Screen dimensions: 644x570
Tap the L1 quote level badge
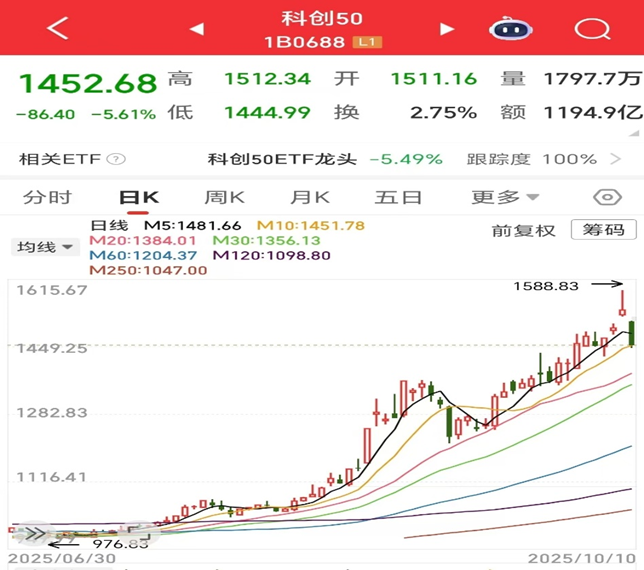[x=367, y=42]
